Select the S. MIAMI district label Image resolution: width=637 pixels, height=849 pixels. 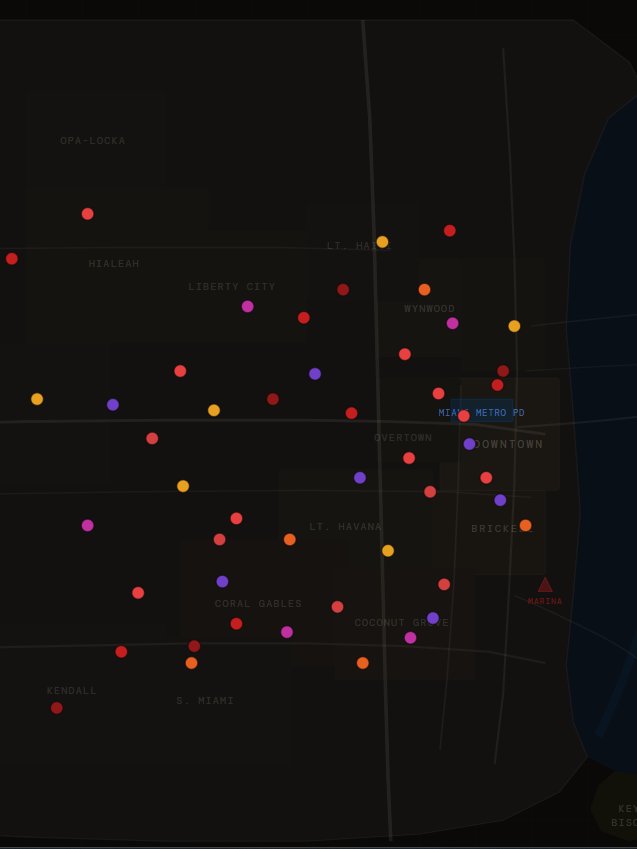point(205,701)
